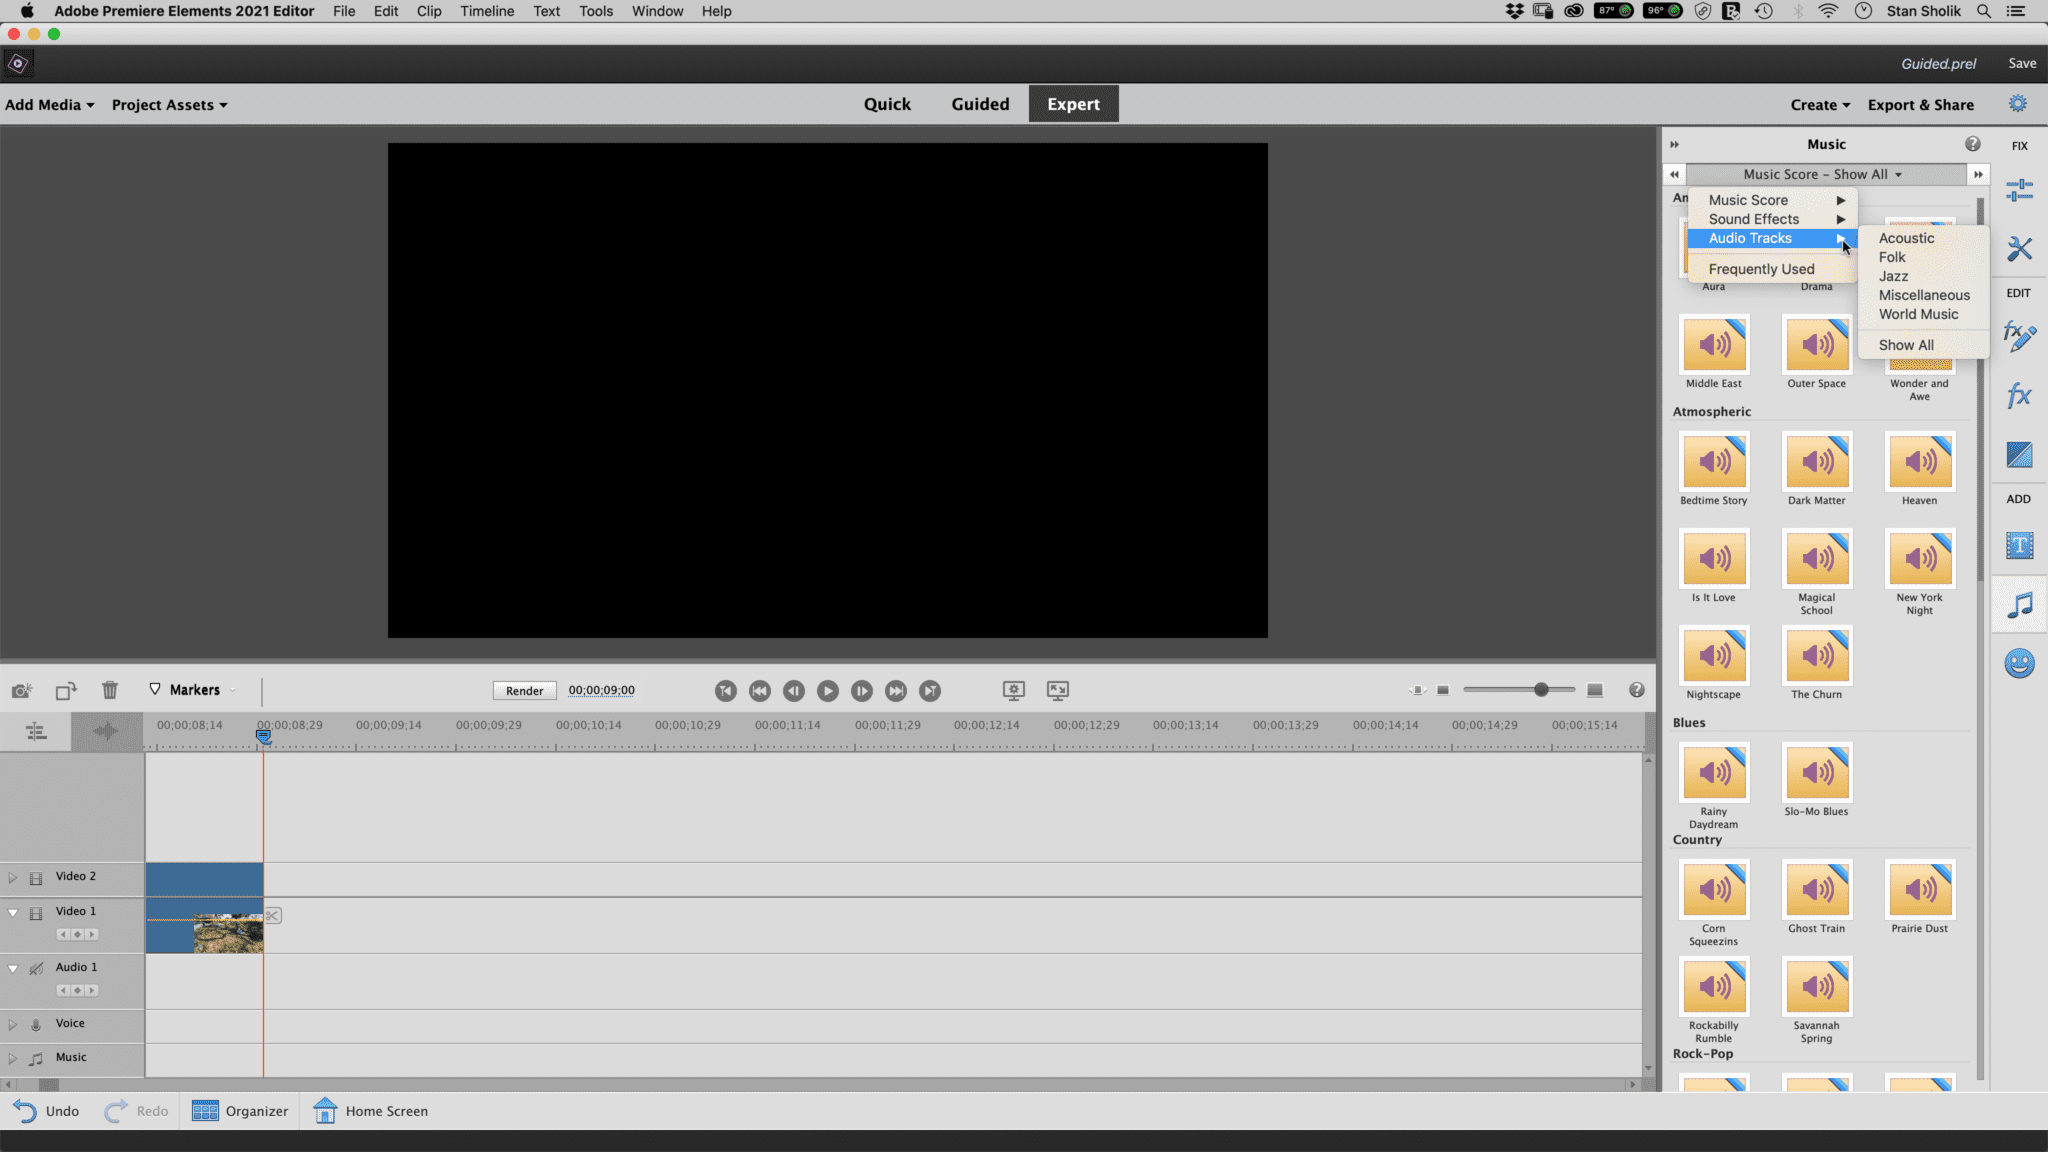2048x1152 pixels.
Task: Switch to the Guided tab
Action: pyautogui.click(x=980, y=104)
